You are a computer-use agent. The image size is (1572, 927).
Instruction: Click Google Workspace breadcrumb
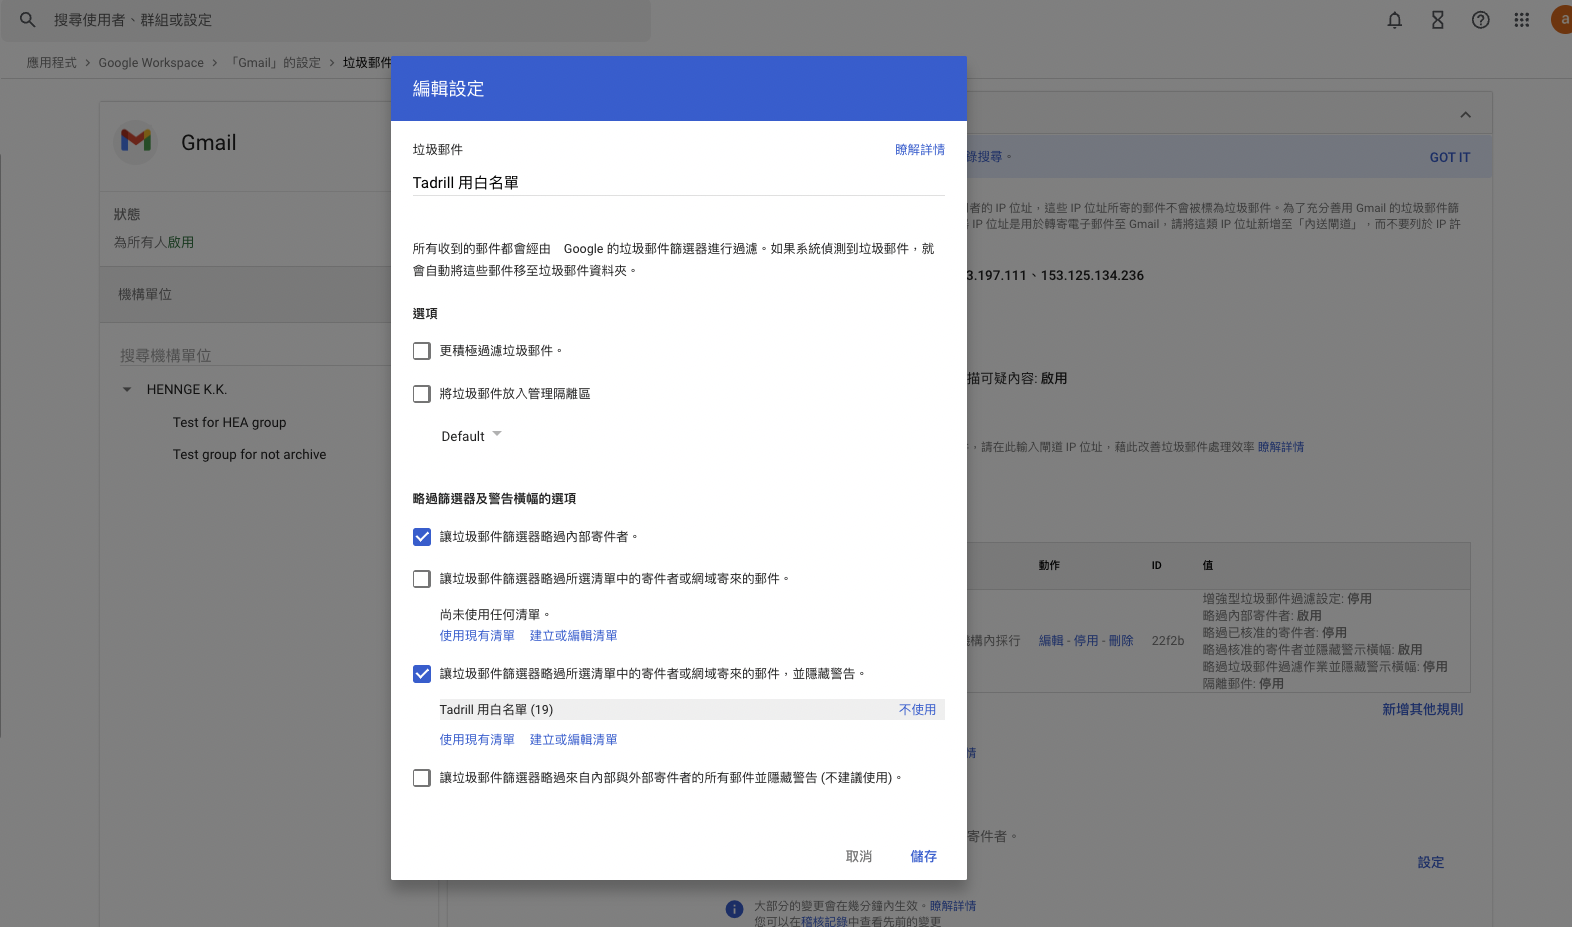pyautogui.click(x=151, y=63)
